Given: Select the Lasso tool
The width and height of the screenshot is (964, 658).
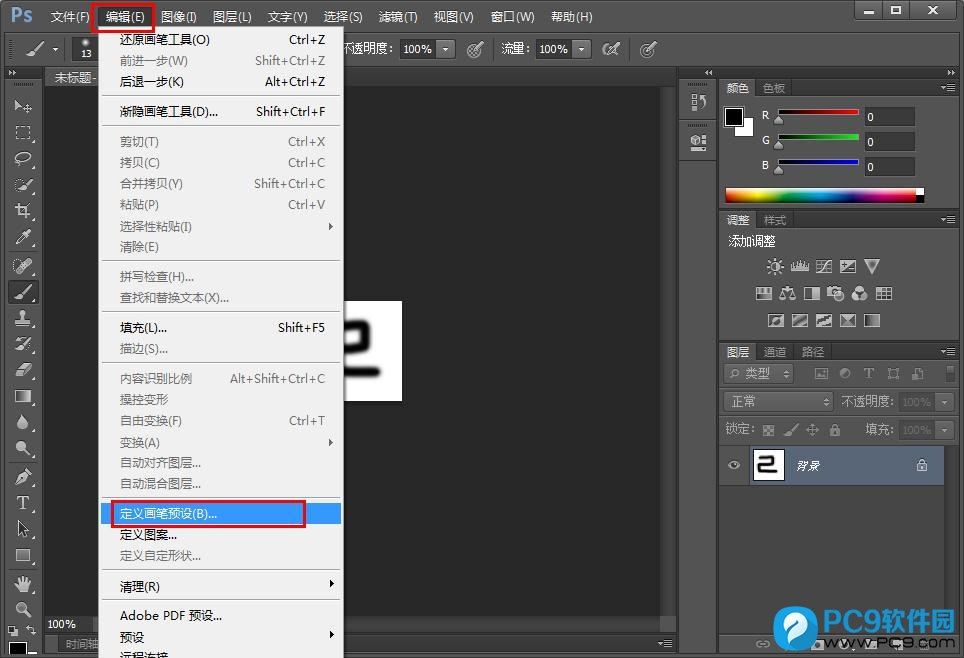Looking at the screenshot, I should [23, 159].
